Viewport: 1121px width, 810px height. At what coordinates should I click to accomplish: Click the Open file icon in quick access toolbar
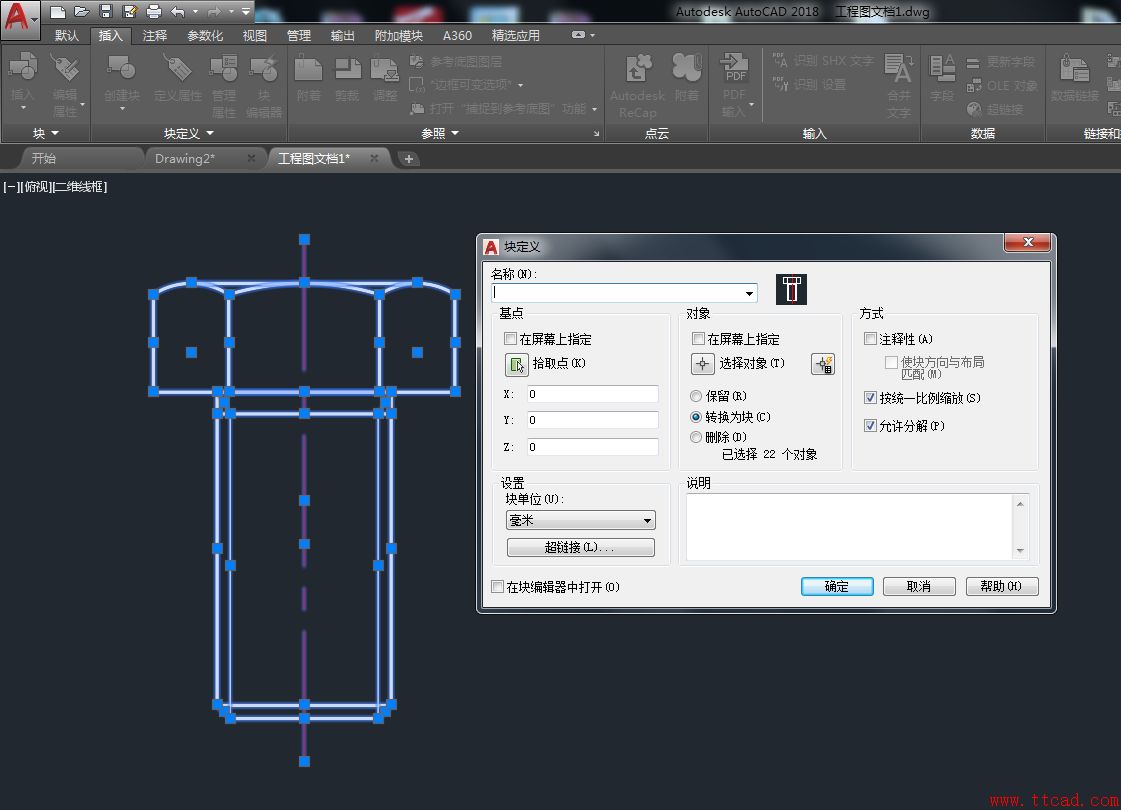(x=82, y=11)
